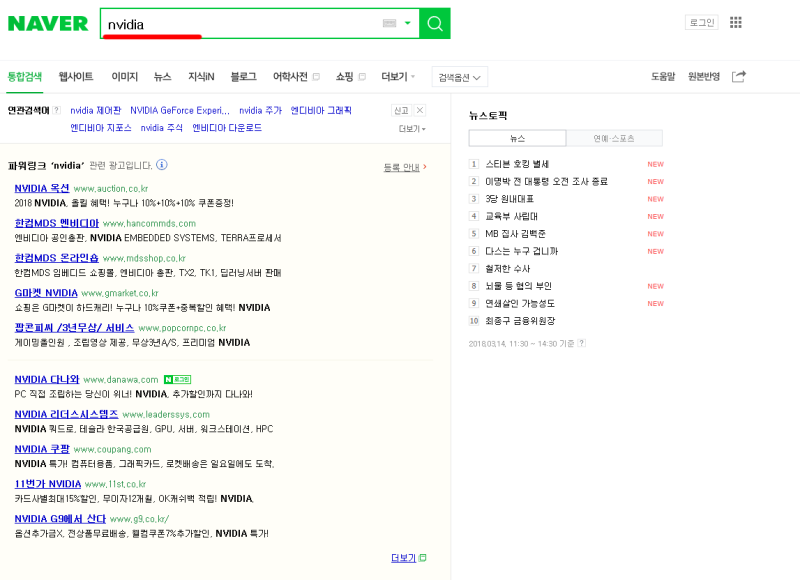Screen dimensions: 800x580
Task: Click related search 엔디비아 지포스
Action: [101, 128]
